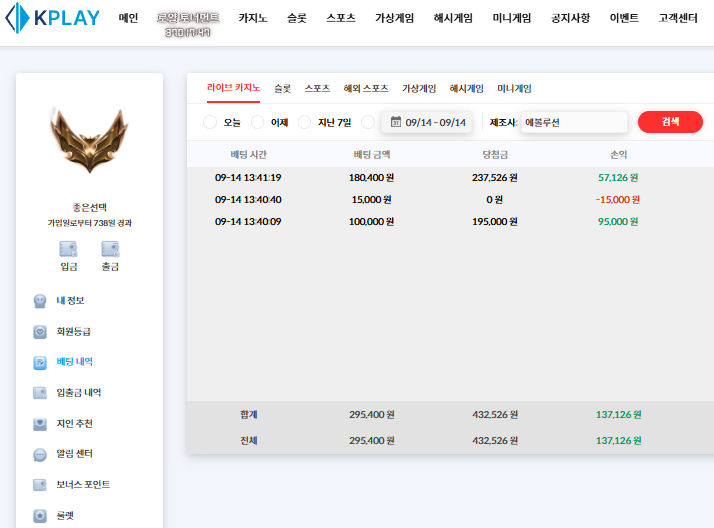Viewport: 714px width, 528px height.
Task: Switch to the 스포츠 history tab
Action: [317, 88]
